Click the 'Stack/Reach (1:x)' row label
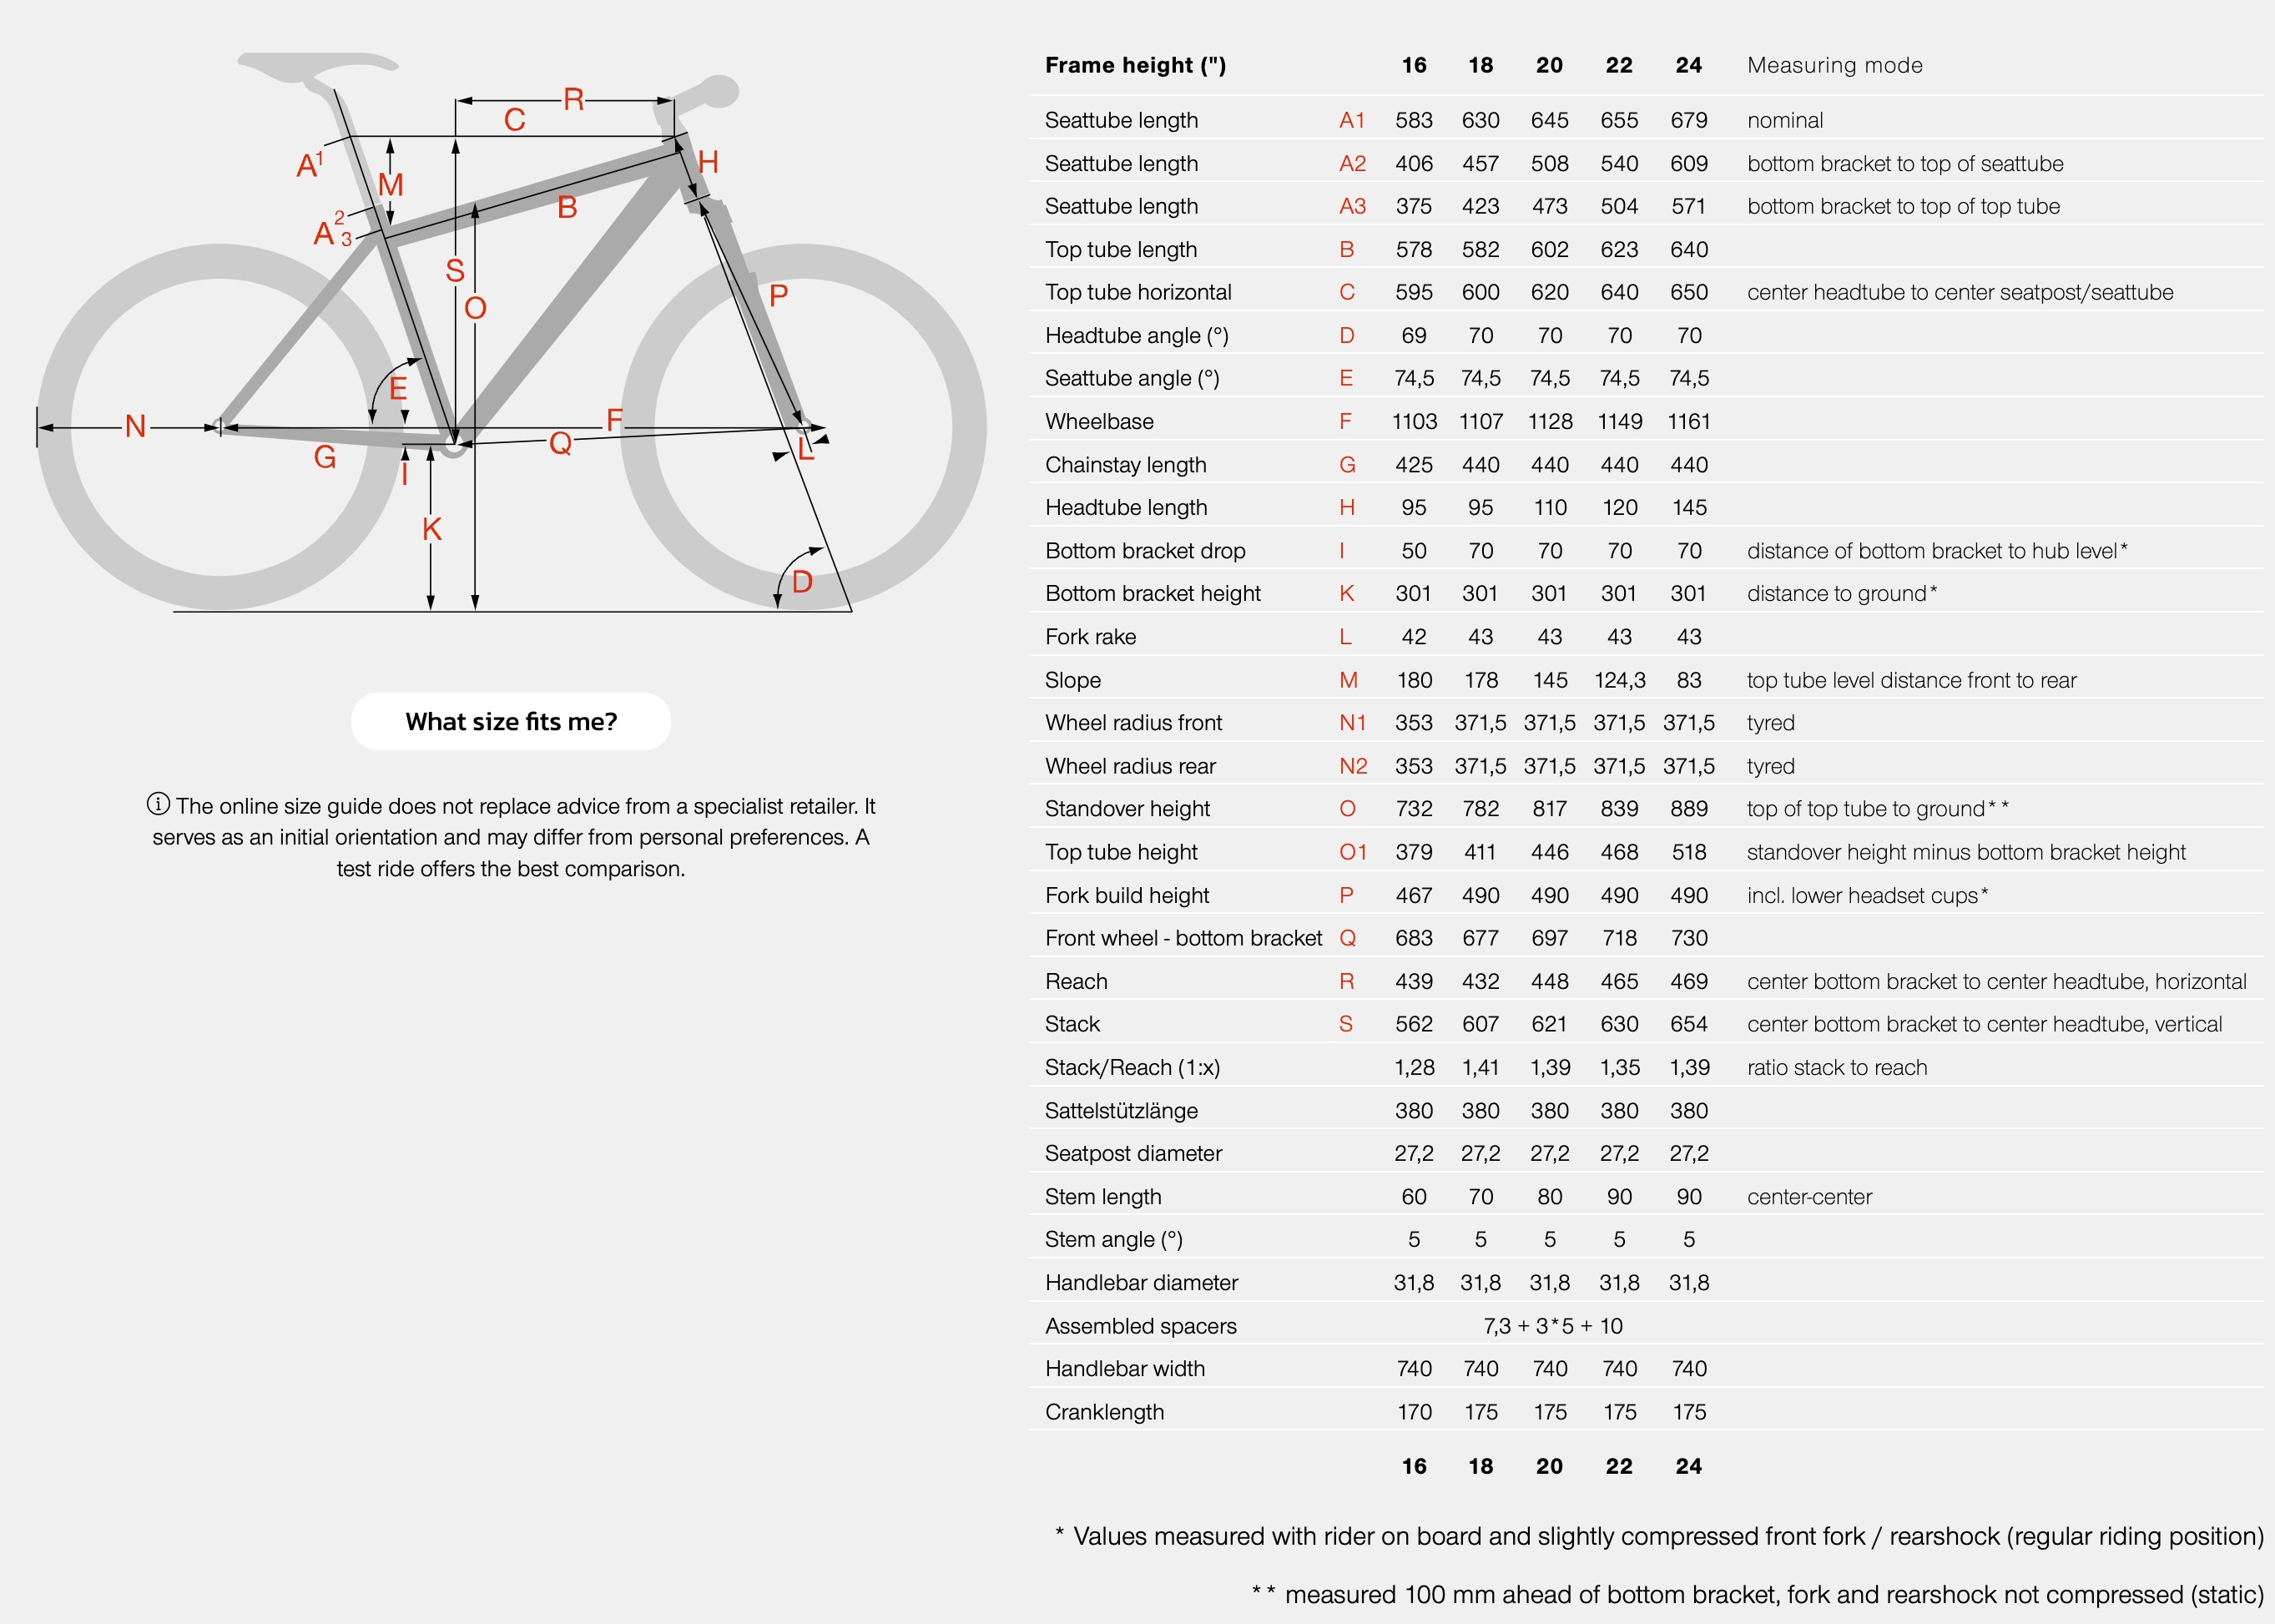The height and width of the screenshot is (1624, 2275). [1132, 1067]
